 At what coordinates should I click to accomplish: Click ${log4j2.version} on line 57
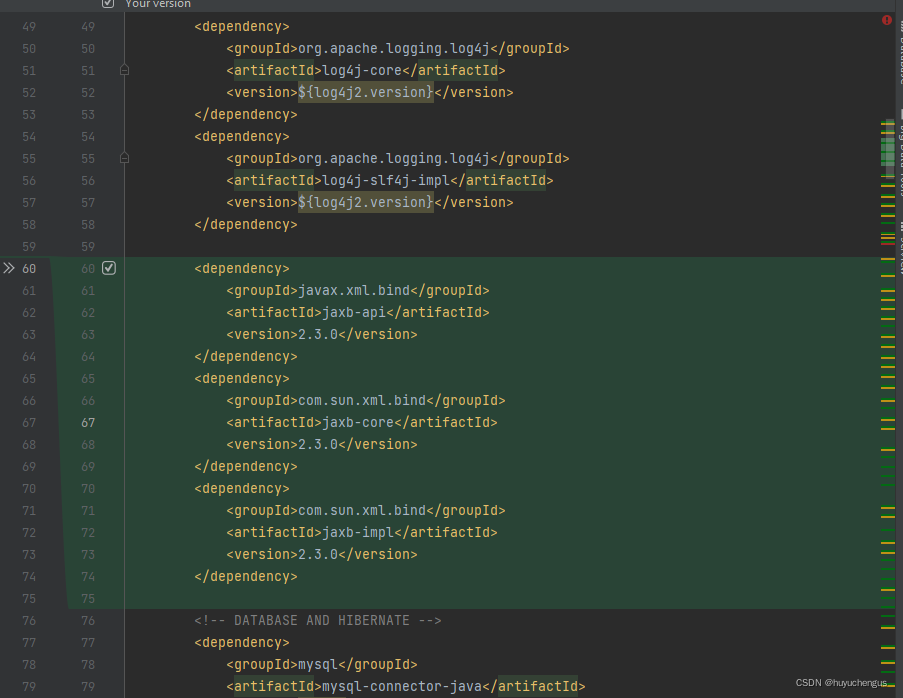point(366,202)
